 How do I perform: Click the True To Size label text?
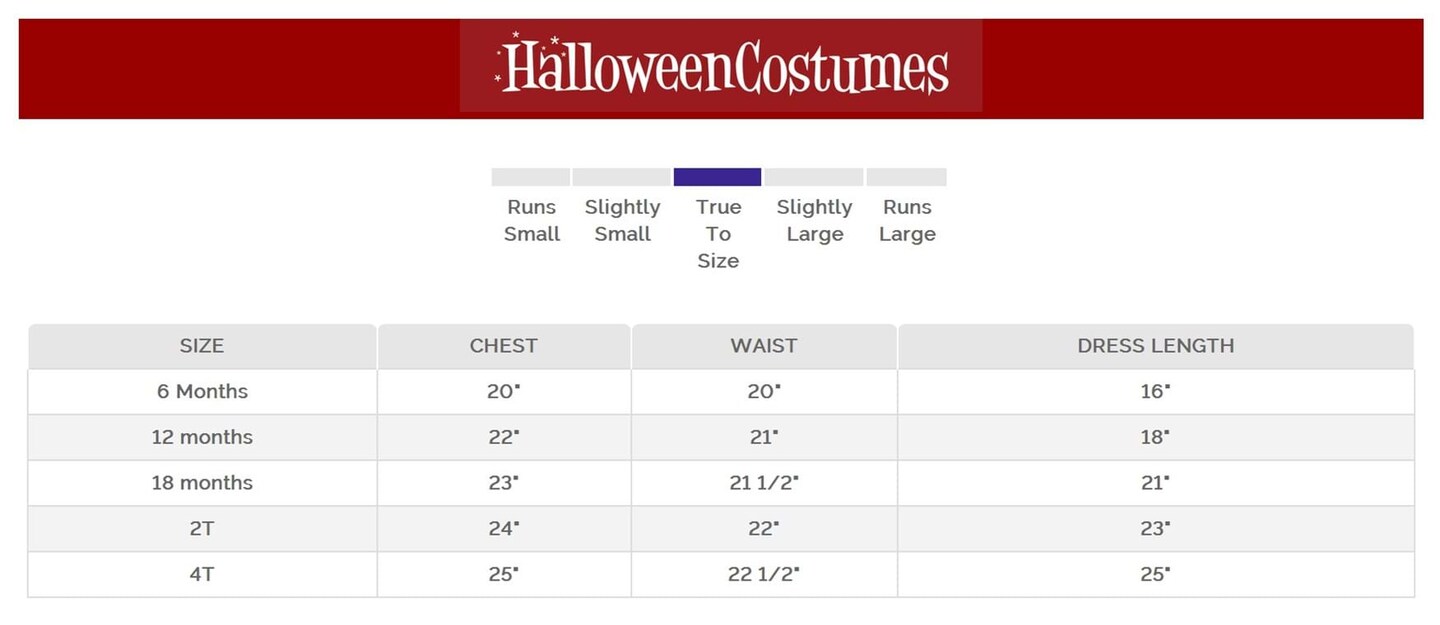pyautogui.click(x=718, y=234)
